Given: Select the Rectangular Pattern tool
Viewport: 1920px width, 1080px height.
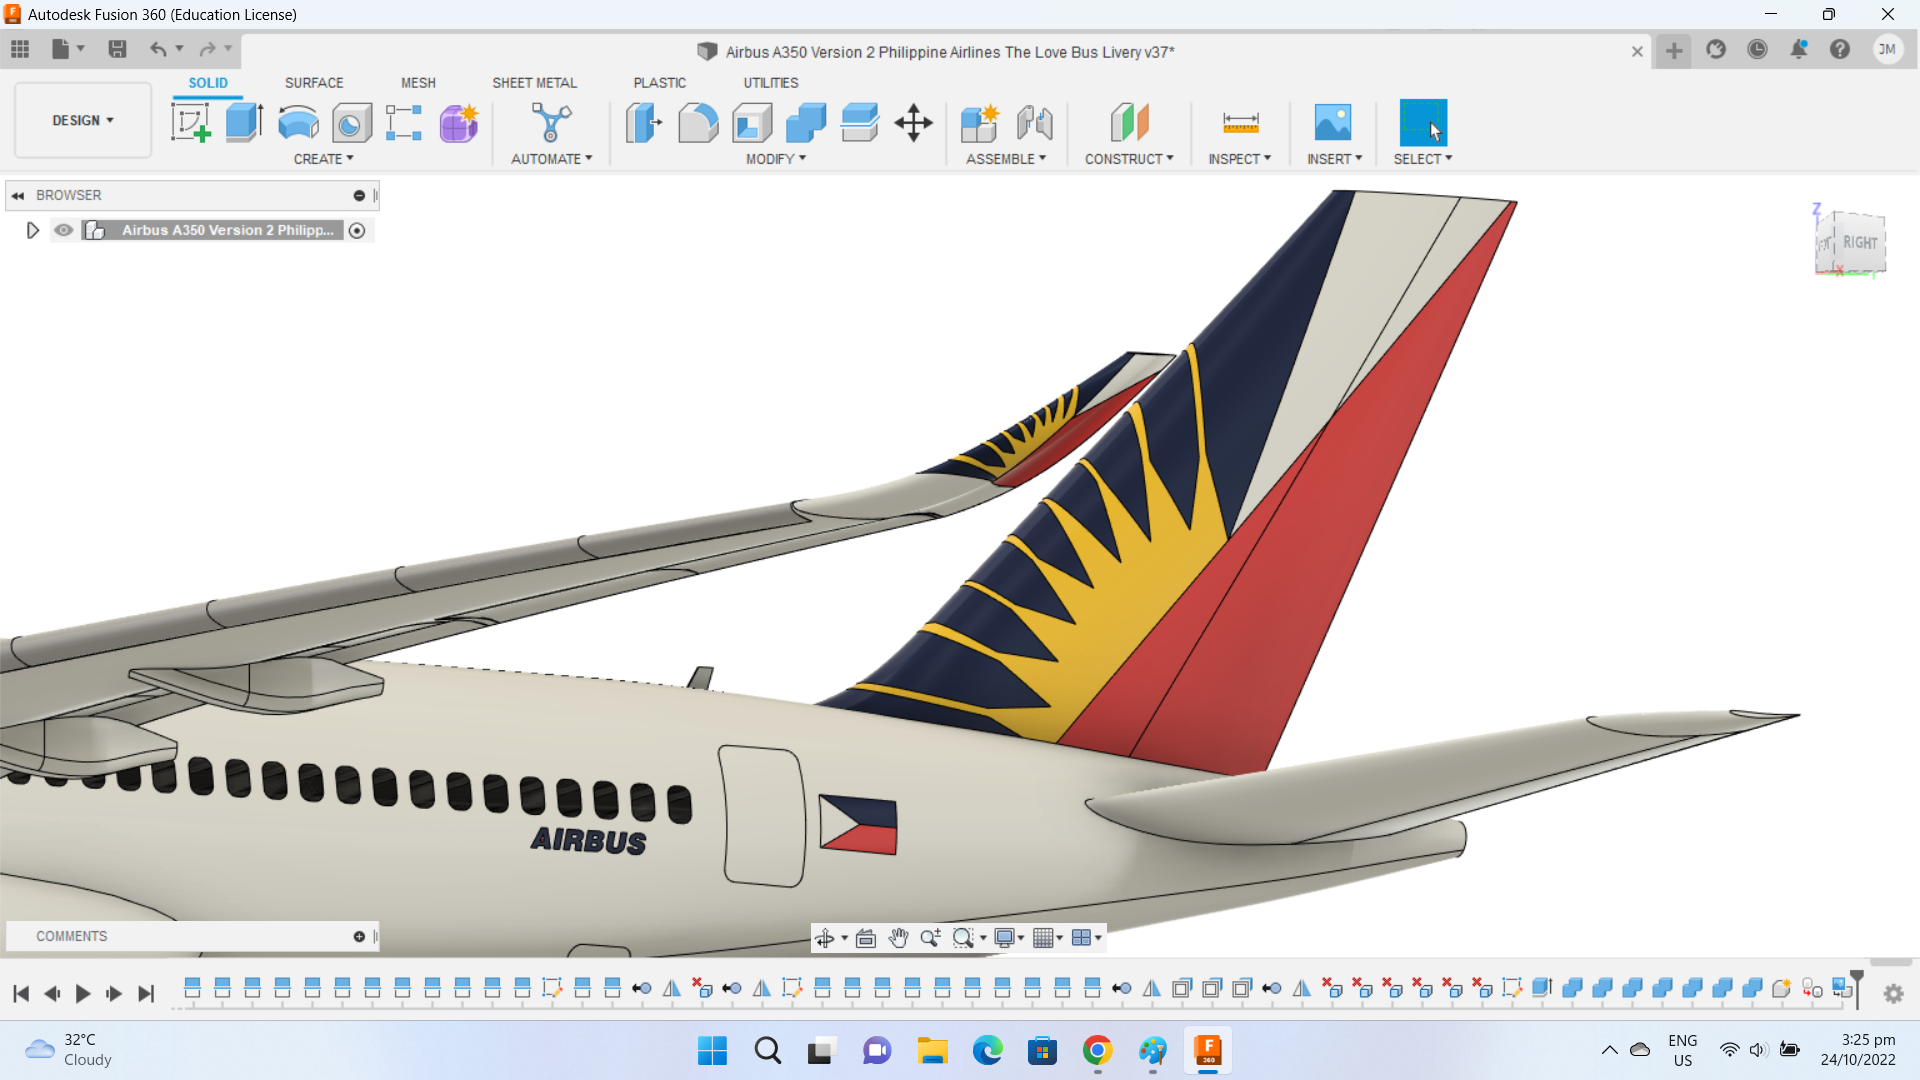Looking at the screenshot, I should click(x=404, y=123).
